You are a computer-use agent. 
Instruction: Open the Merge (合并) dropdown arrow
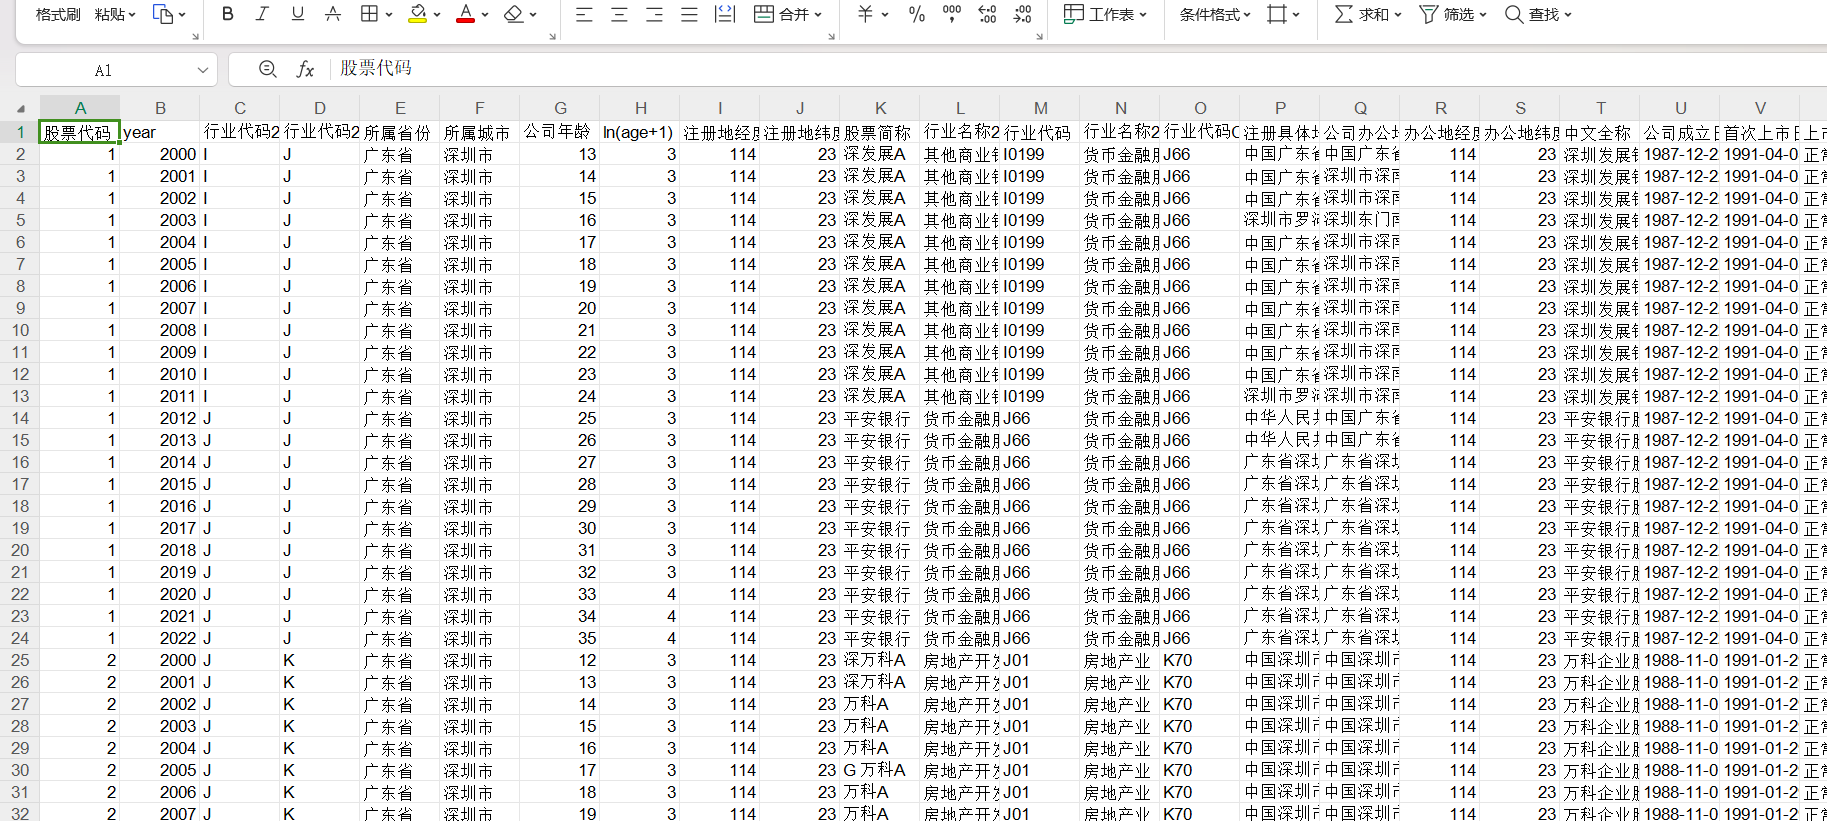(818, 15)
